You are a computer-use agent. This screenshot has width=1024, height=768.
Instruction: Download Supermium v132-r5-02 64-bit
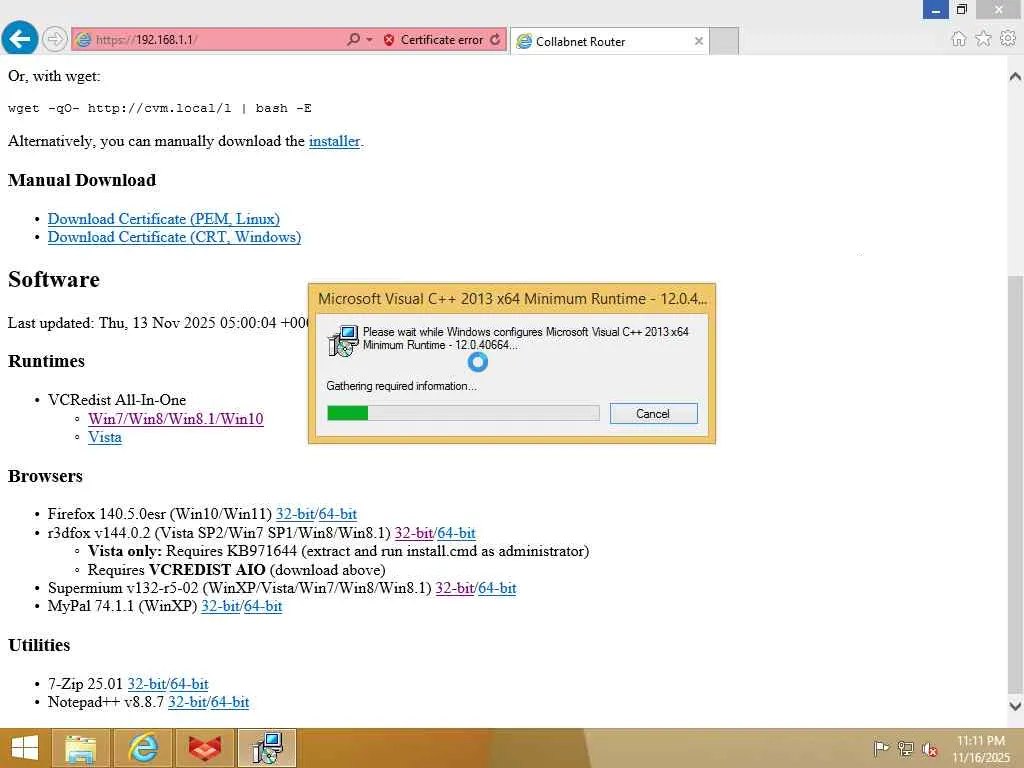click(x=497, y=588)
